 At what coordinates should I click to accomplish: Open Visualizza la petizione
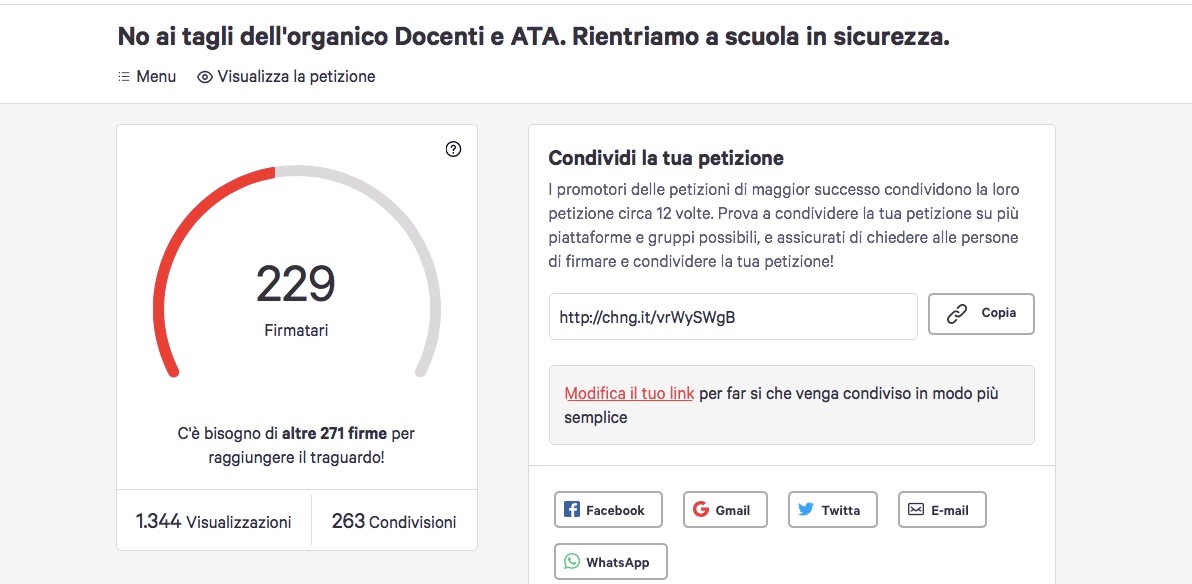pos(286,77)
